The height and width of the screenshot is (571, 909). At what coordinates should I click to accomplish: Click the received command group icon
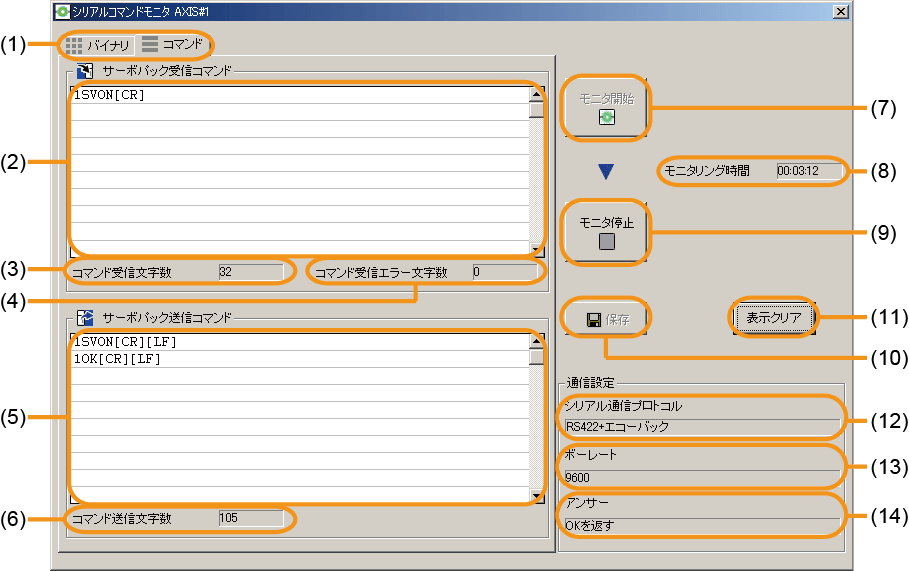85,71
